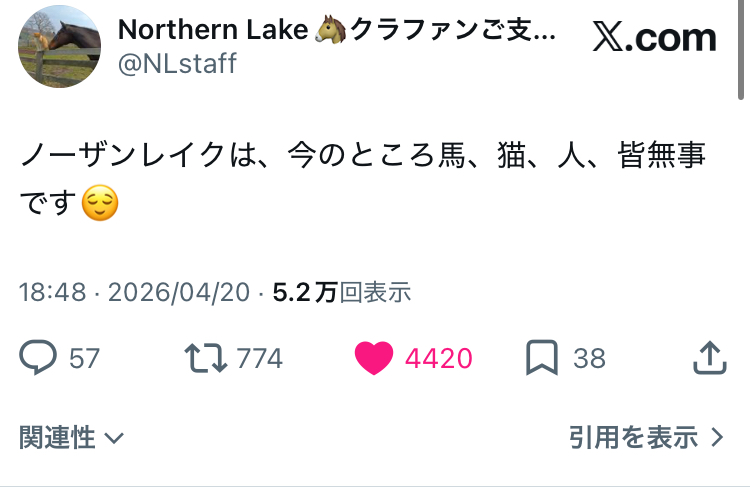
Task: Click the 5.2万回表示 view count
Action: click(341, 292)
